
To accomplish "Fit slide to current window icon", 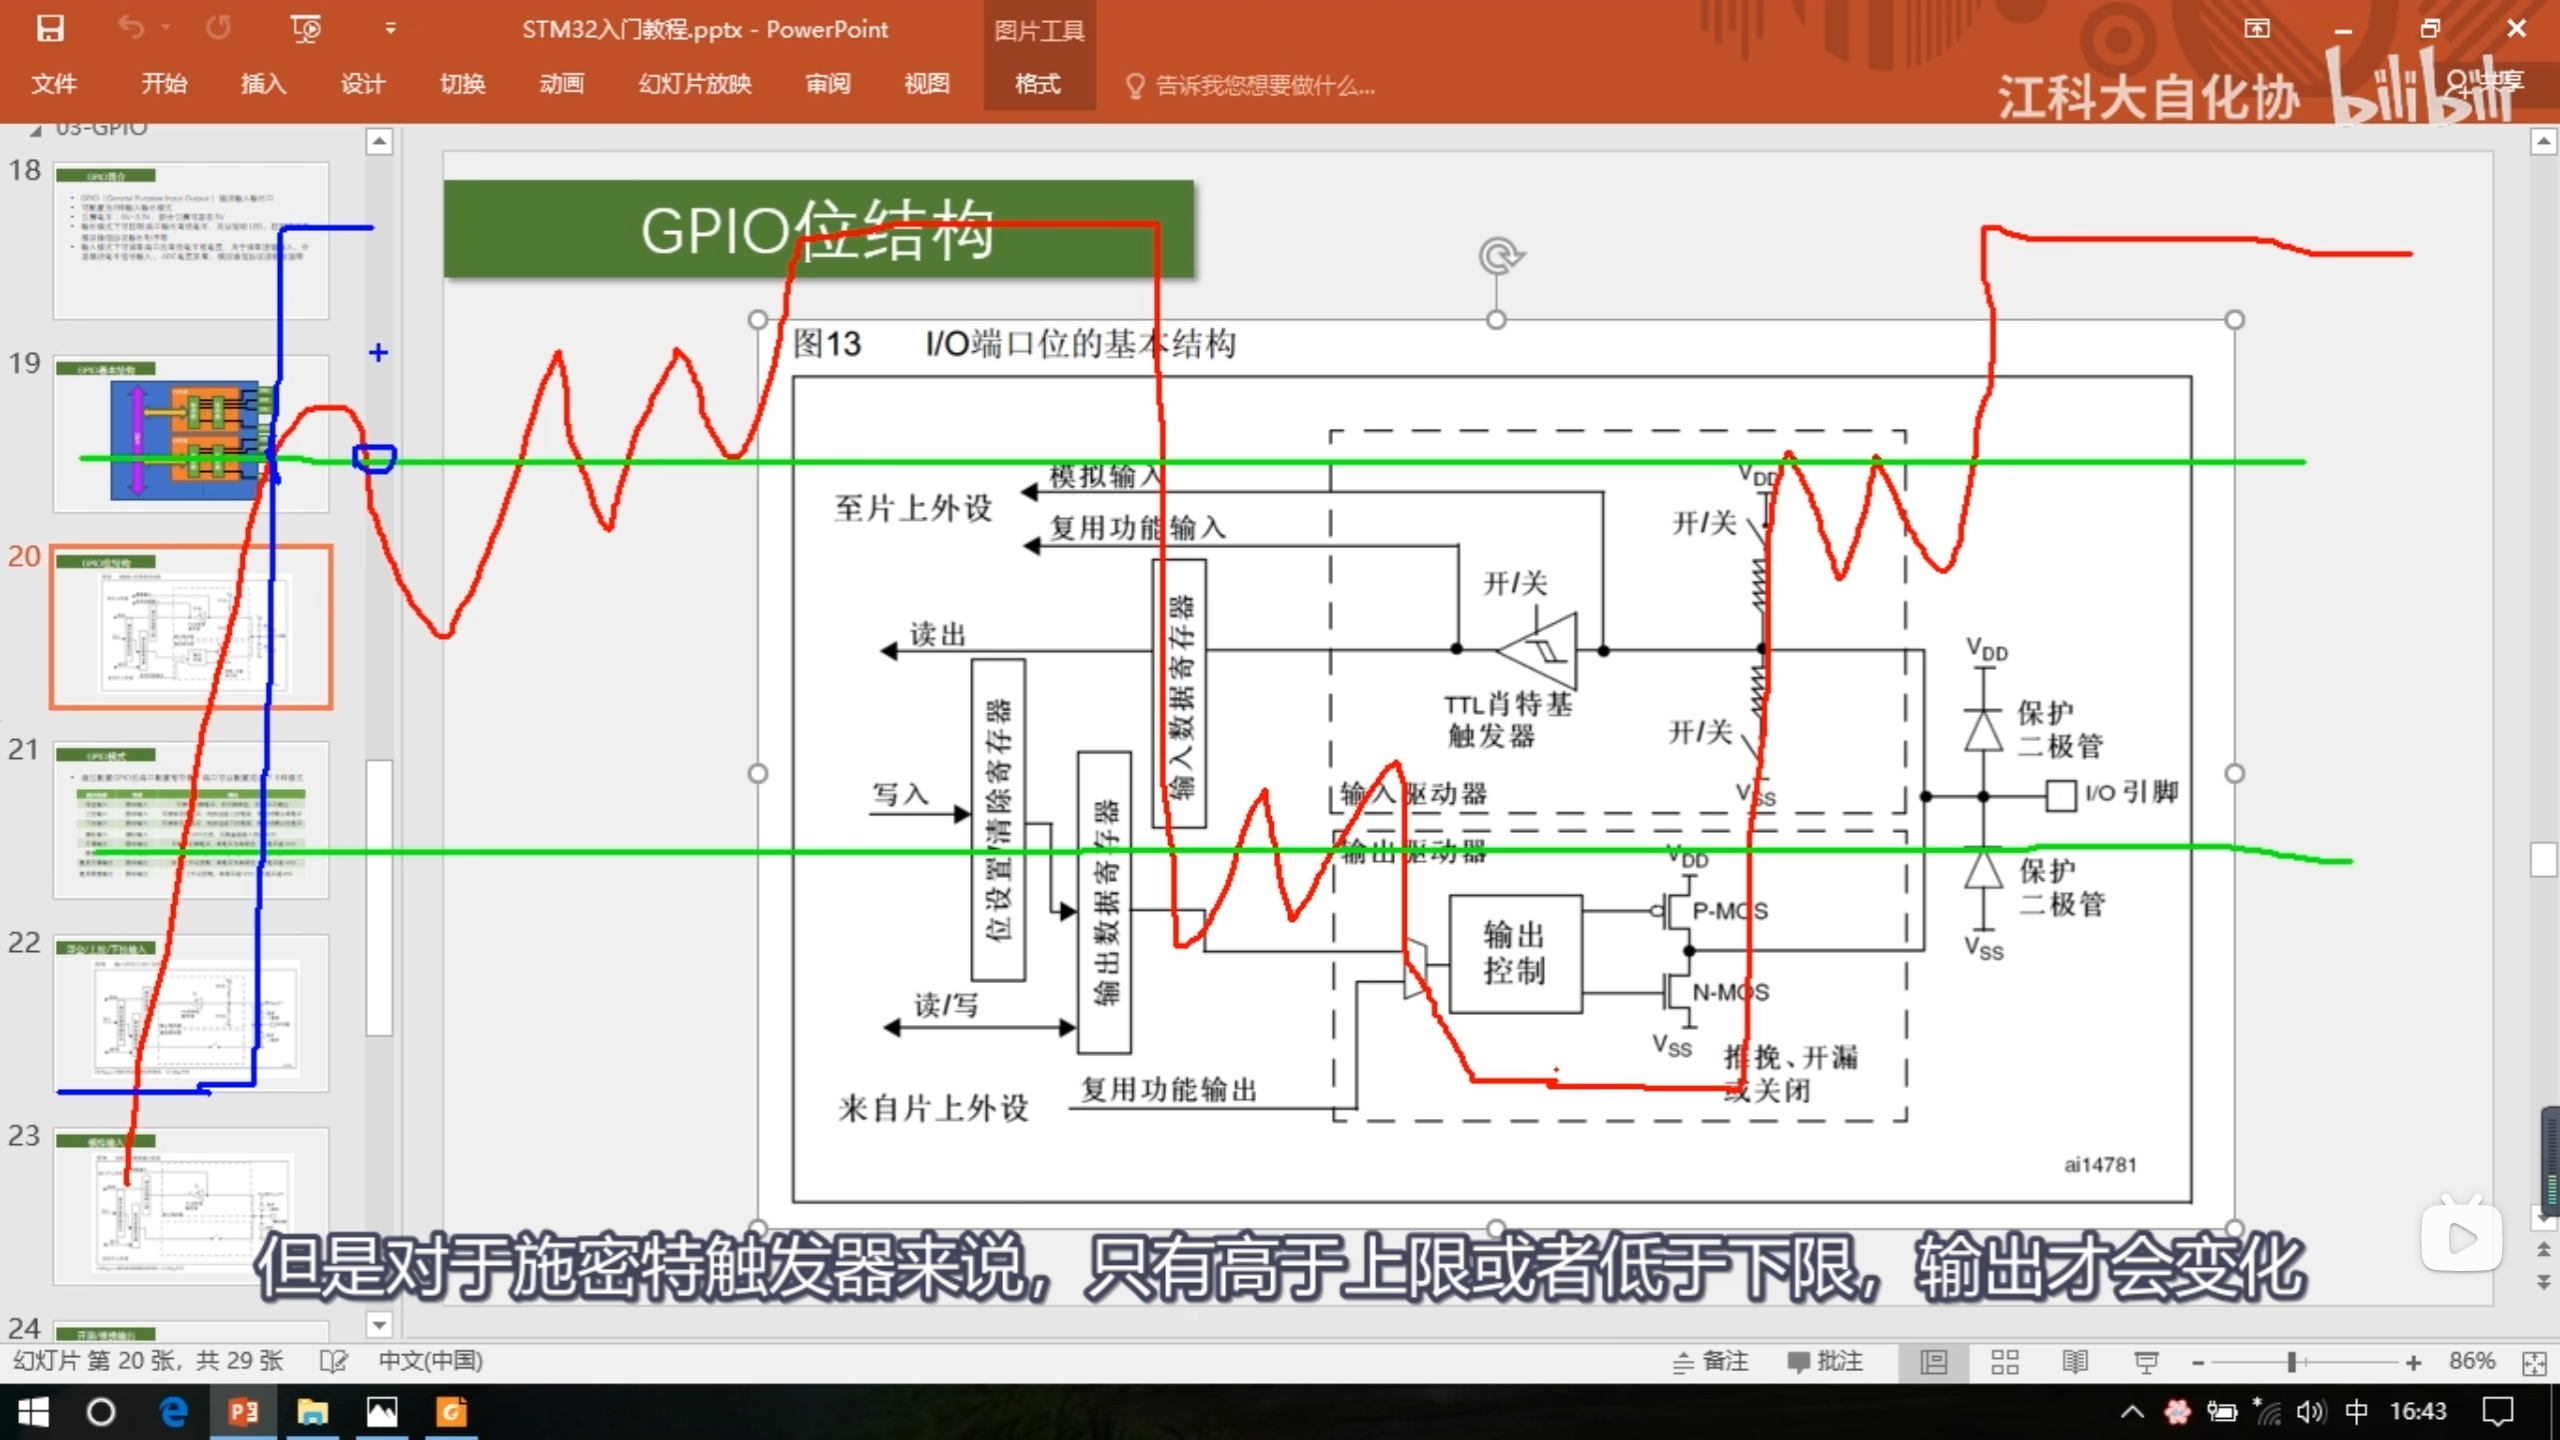I will tap(2534, 1362).
